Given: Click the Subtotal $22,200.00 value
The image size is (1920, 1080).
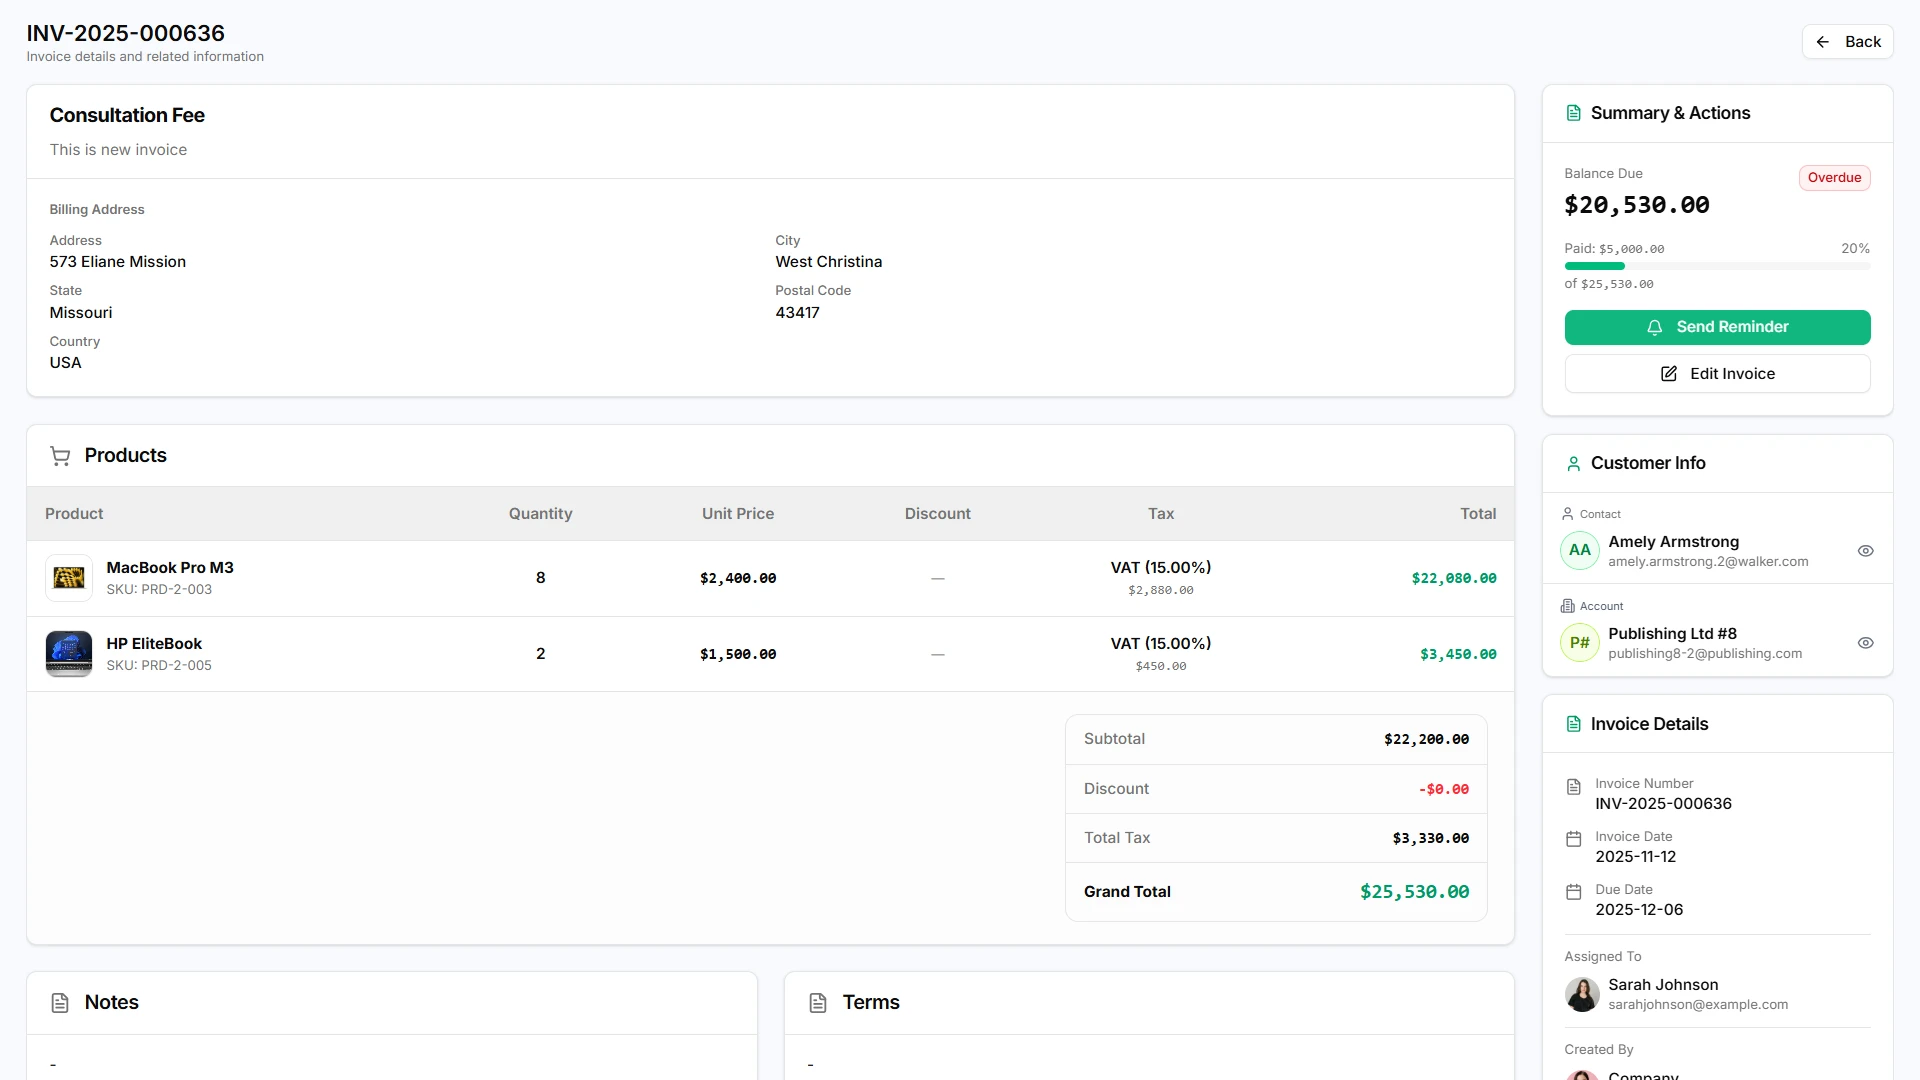Looking at the screenshot, I should click(1426, 740).
